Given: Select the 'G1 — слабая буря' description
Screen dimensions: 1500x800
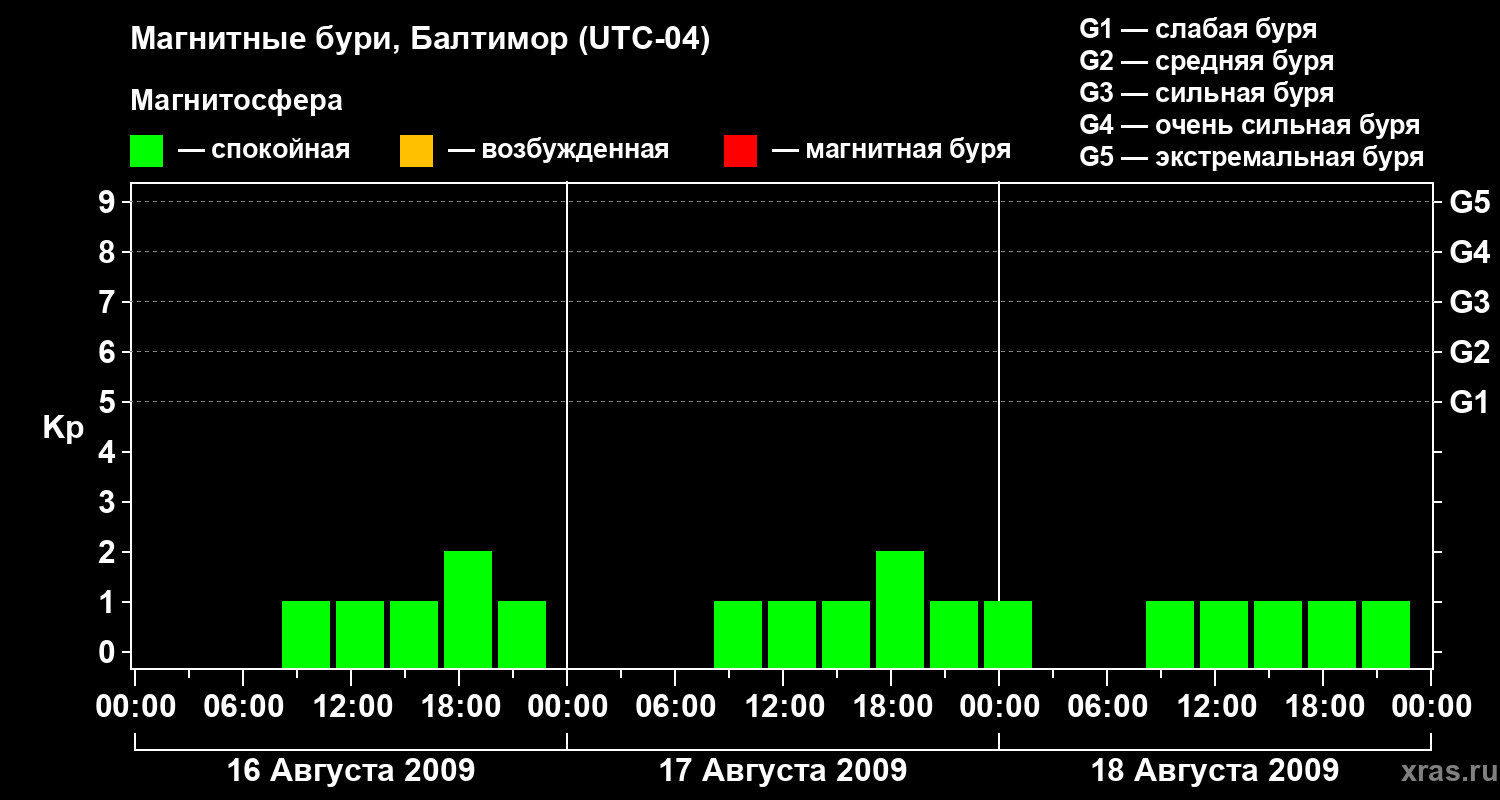Looking at the screenshot, I should 1198,28.
